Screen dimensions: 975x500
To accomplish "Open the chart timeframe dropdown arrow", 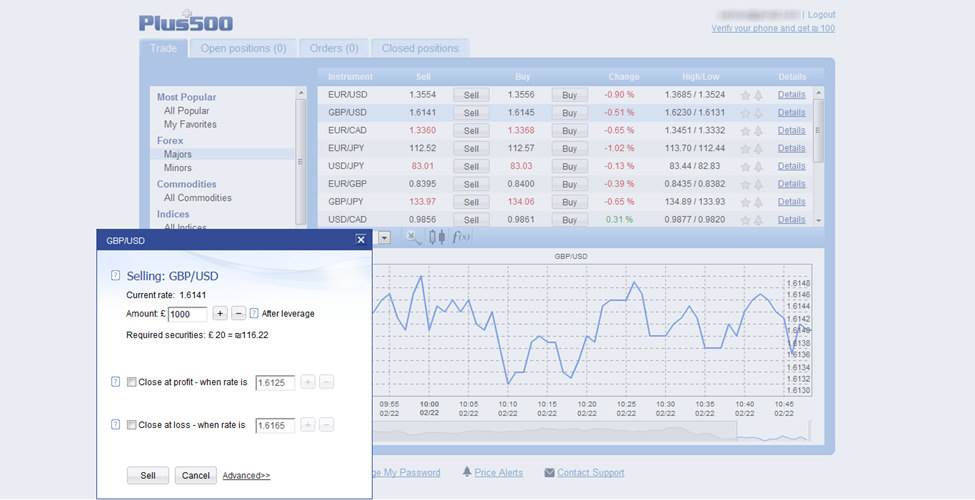I will (384, 238).
